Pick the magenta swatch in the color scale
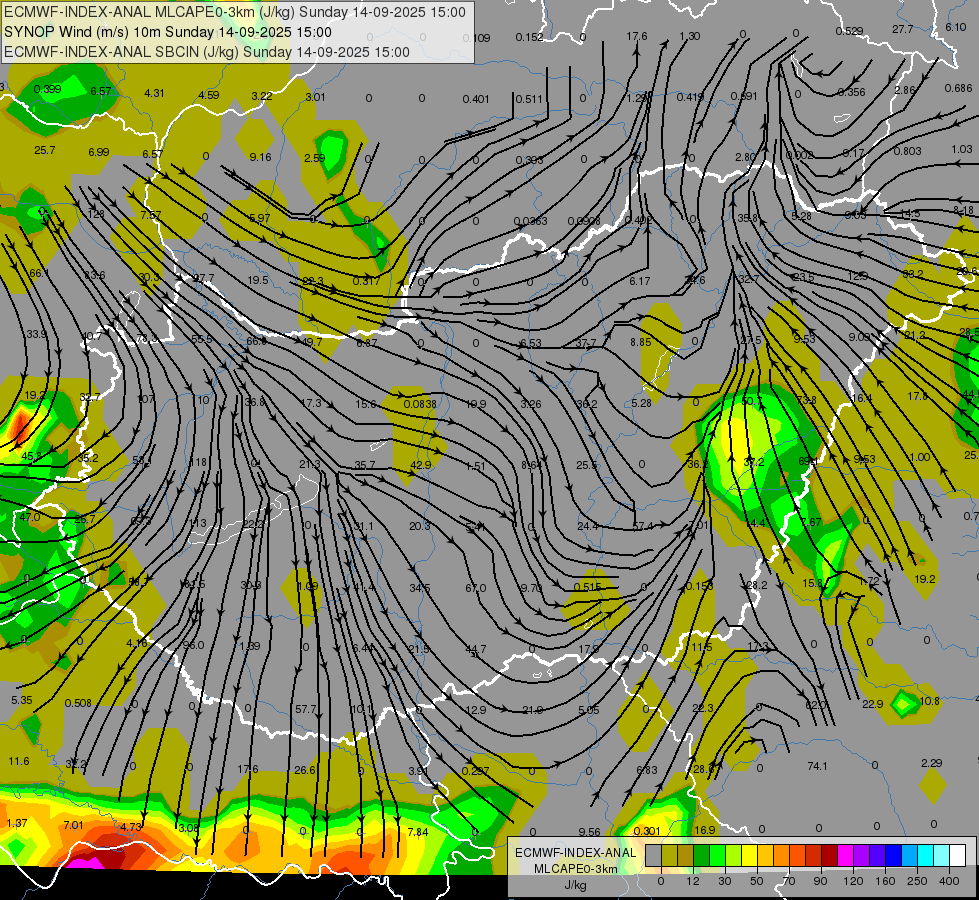 coord(846,855)
